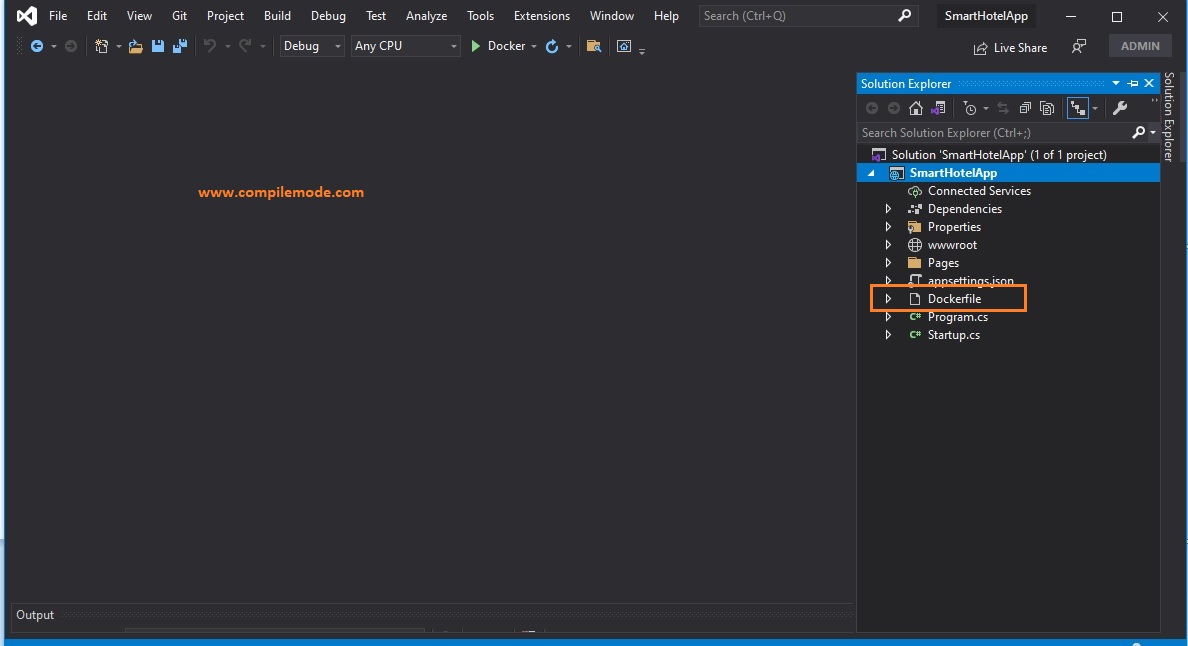Image resolution: width=1188 pixels, height=646 pixels.
Task: Open Properties wrench icon in Solution Explorer
Action: click(1120, 108)
